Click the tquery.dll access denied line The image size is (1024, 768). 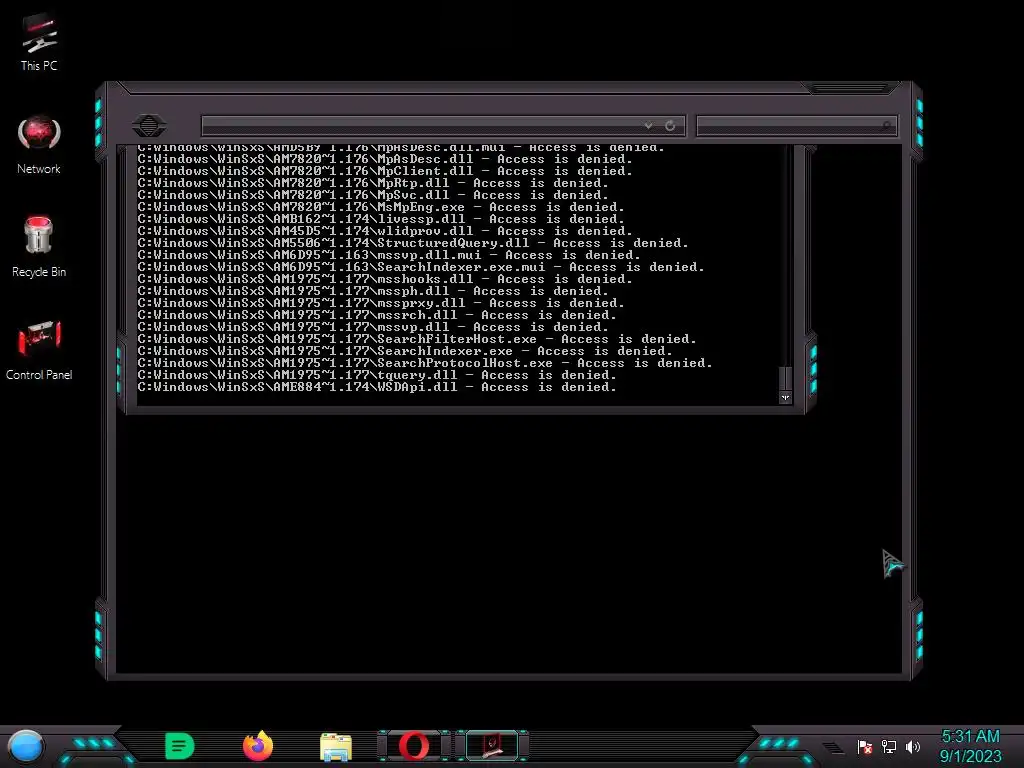tap(377, 375)
